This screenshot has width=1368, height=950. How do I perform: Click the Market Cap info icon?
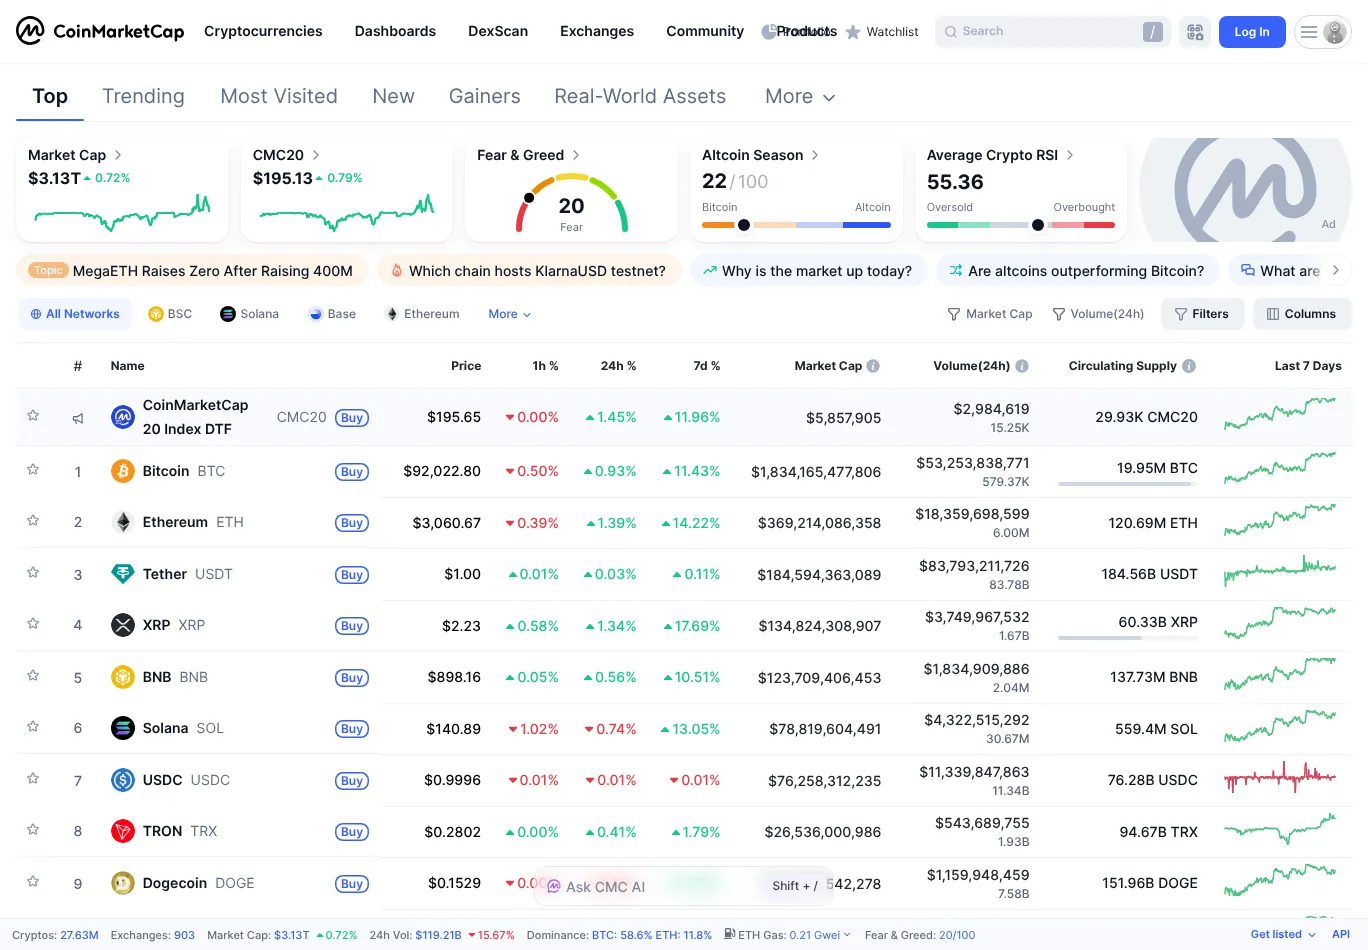tap(873, 366)
